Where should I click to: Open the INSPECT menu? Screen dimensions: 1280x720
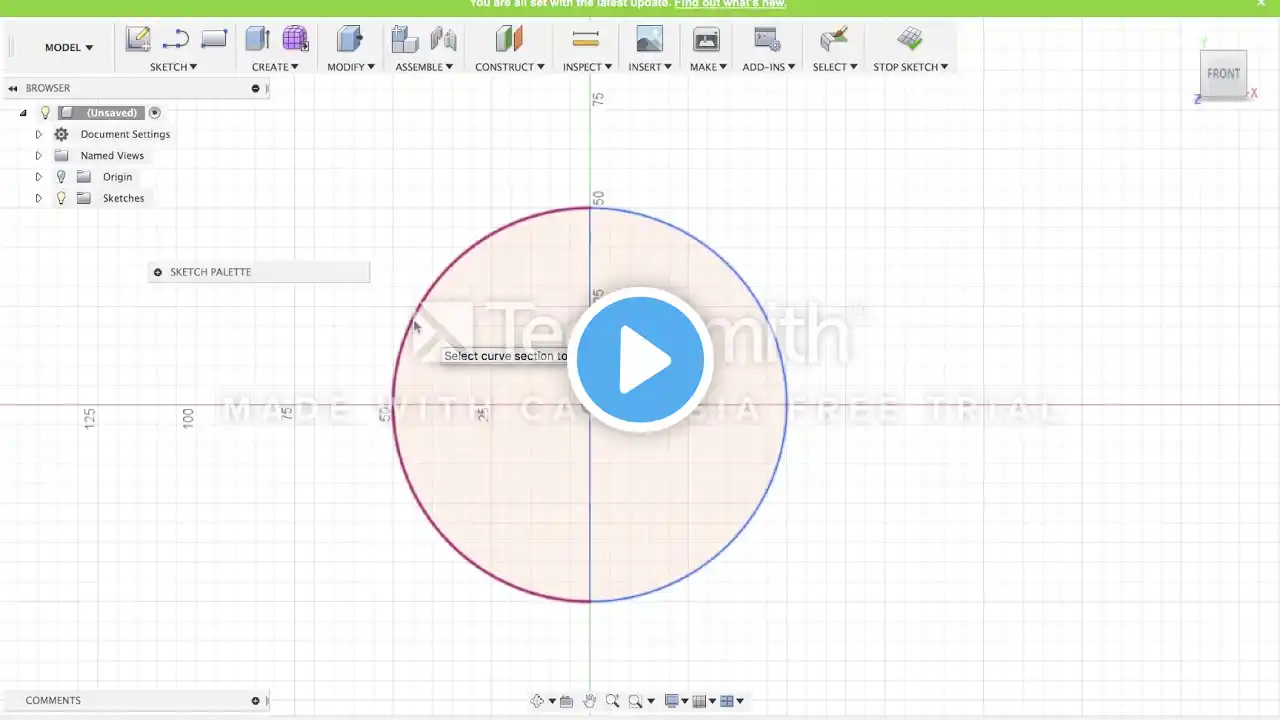(587, 67)
